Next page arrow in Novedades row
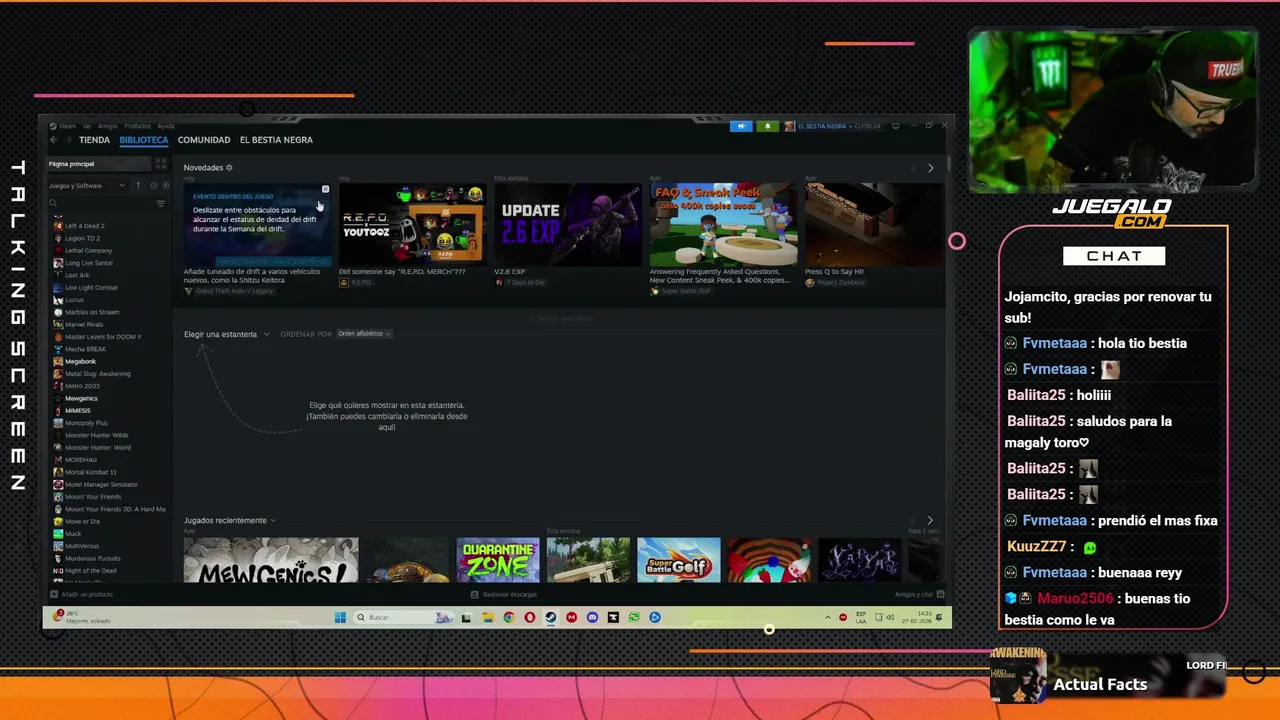 (930, 168)
